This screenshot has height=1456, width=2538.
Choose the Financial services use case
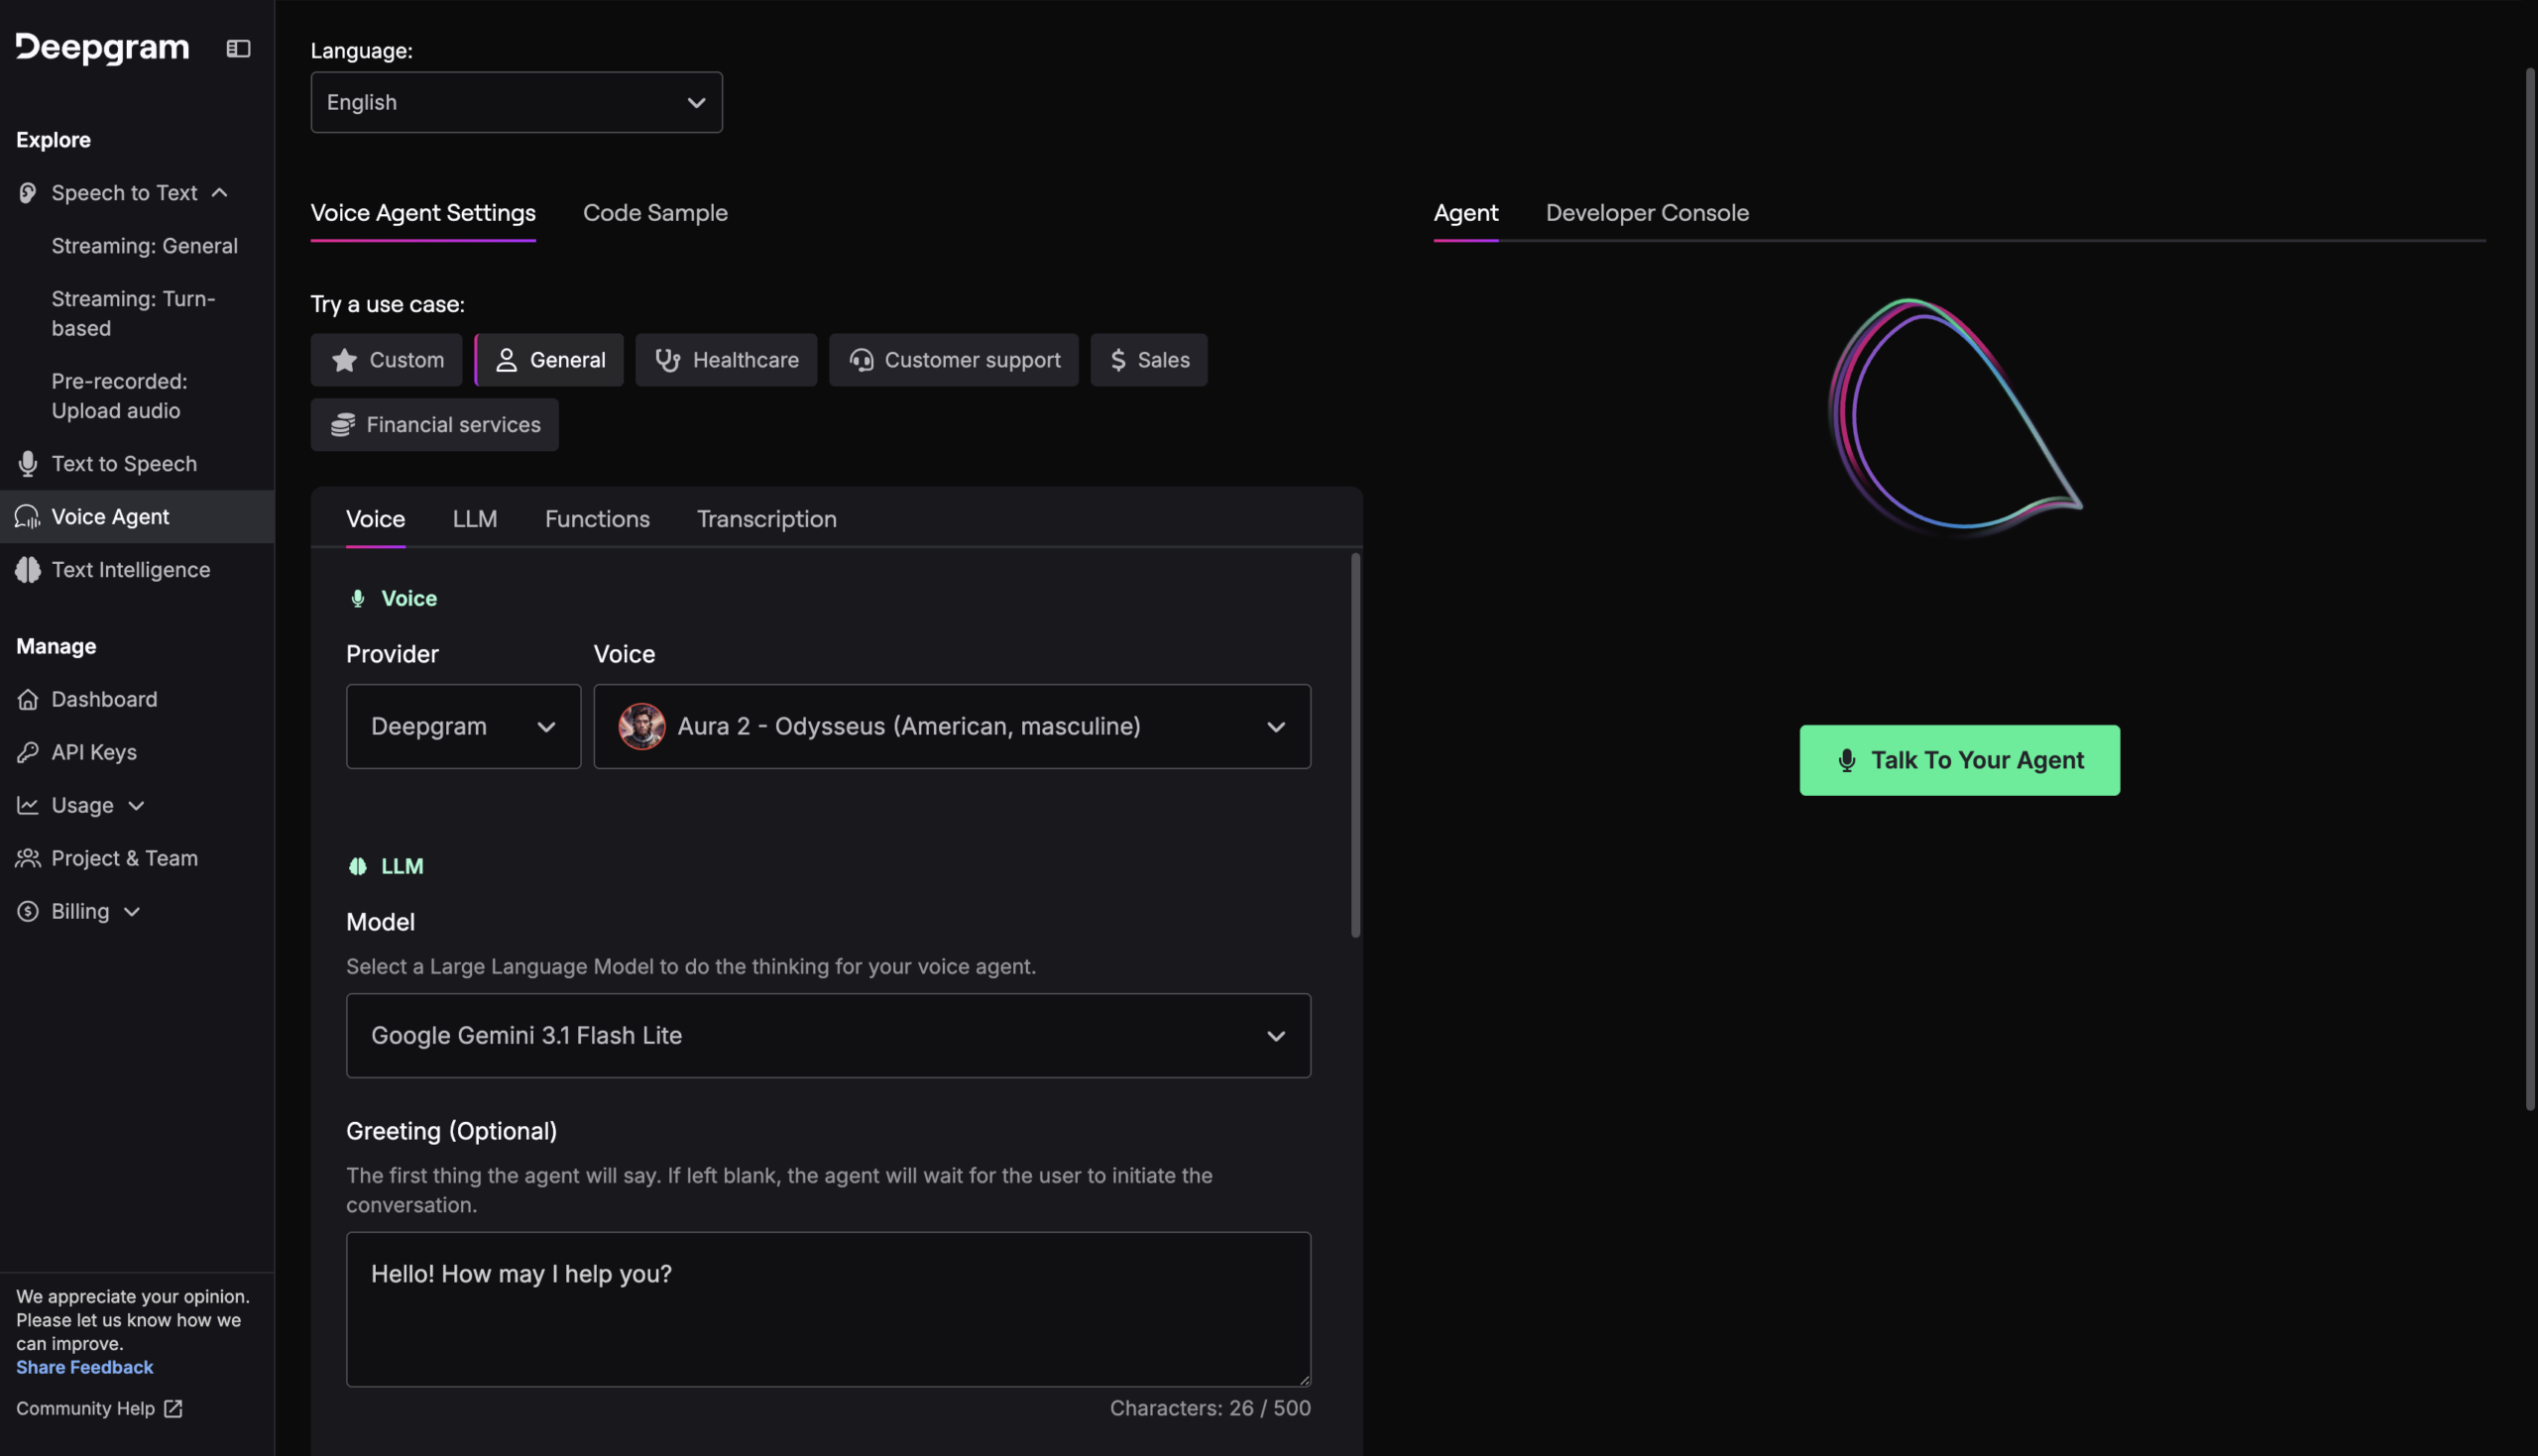(434, 425)
